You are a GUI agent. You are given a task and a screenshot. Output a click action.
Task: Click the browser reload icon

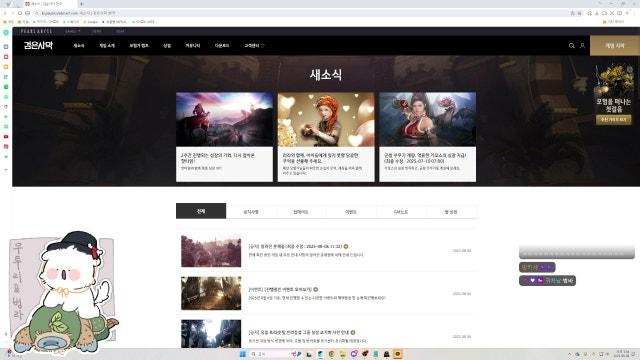click(20, 13)
